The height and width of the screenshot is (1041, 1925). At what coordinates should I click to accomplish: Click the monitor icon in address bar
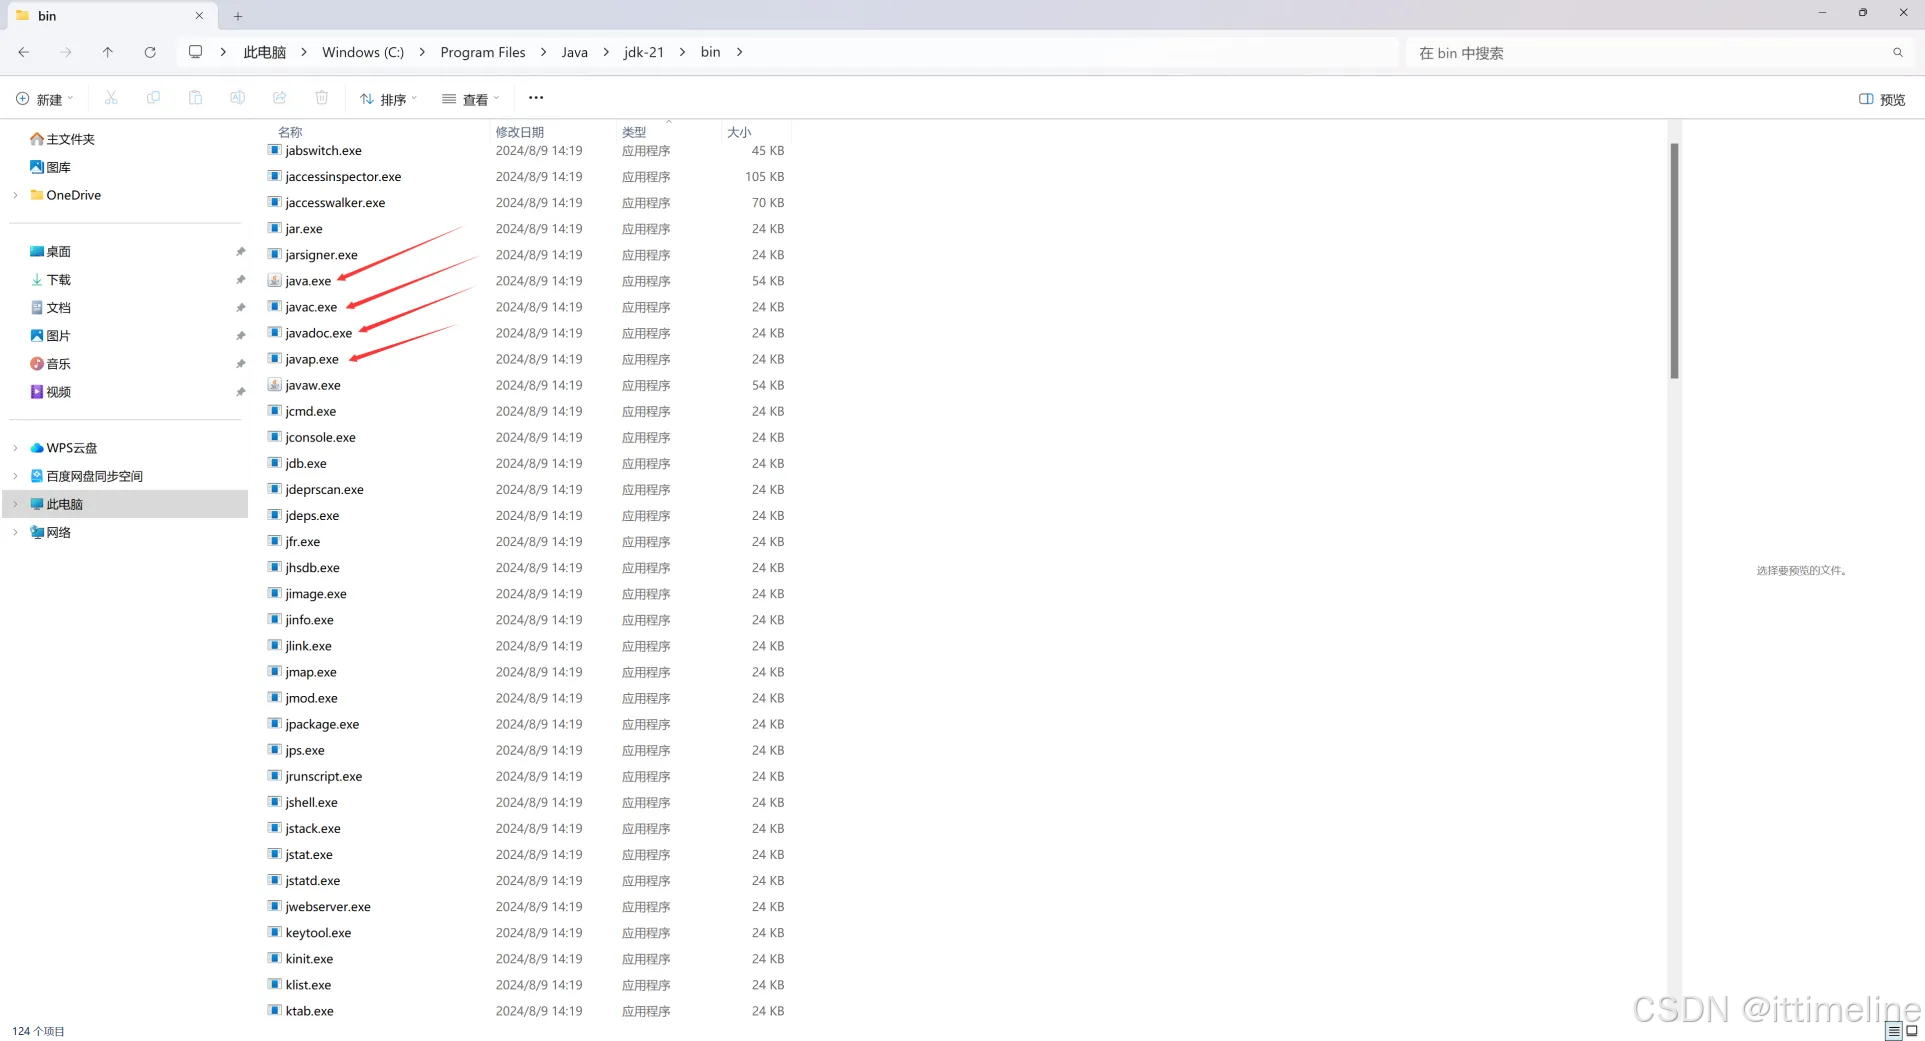coord(195,52)
